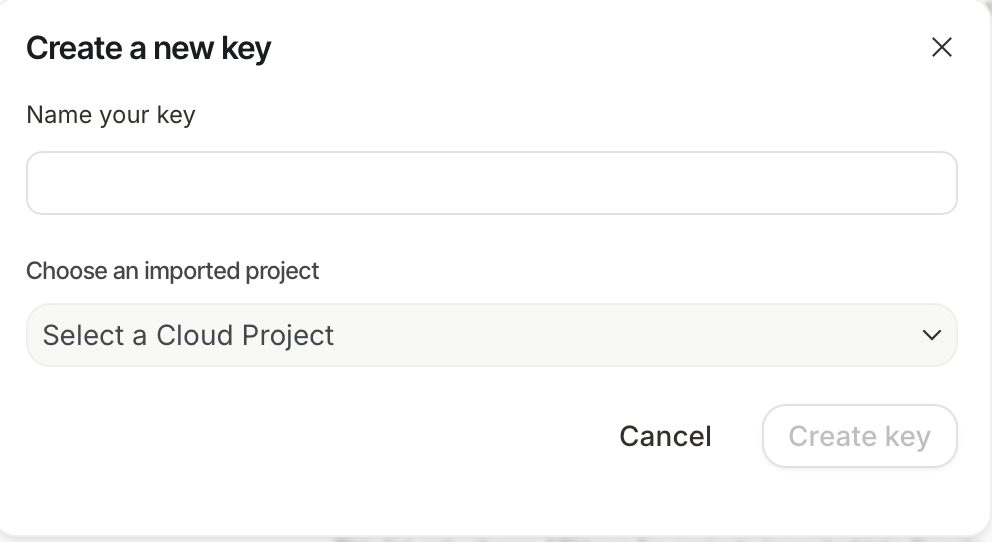Click the "Name your key" label
This screenshot has width=992, height=542.
click(111, 115)
